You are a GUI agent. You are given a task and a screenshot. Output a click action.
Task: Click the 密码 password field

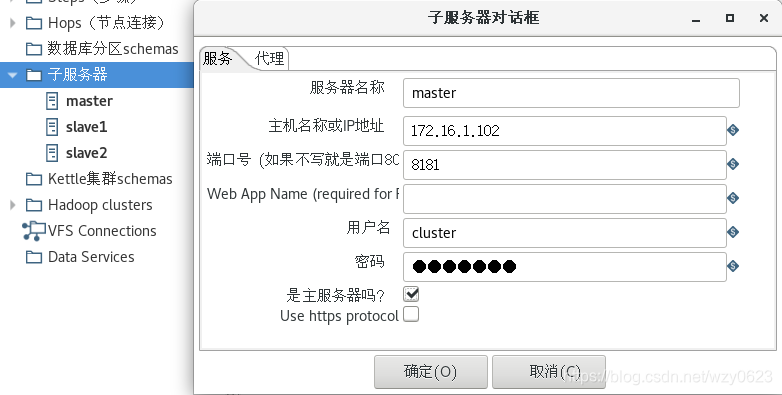tap(565, 266)
